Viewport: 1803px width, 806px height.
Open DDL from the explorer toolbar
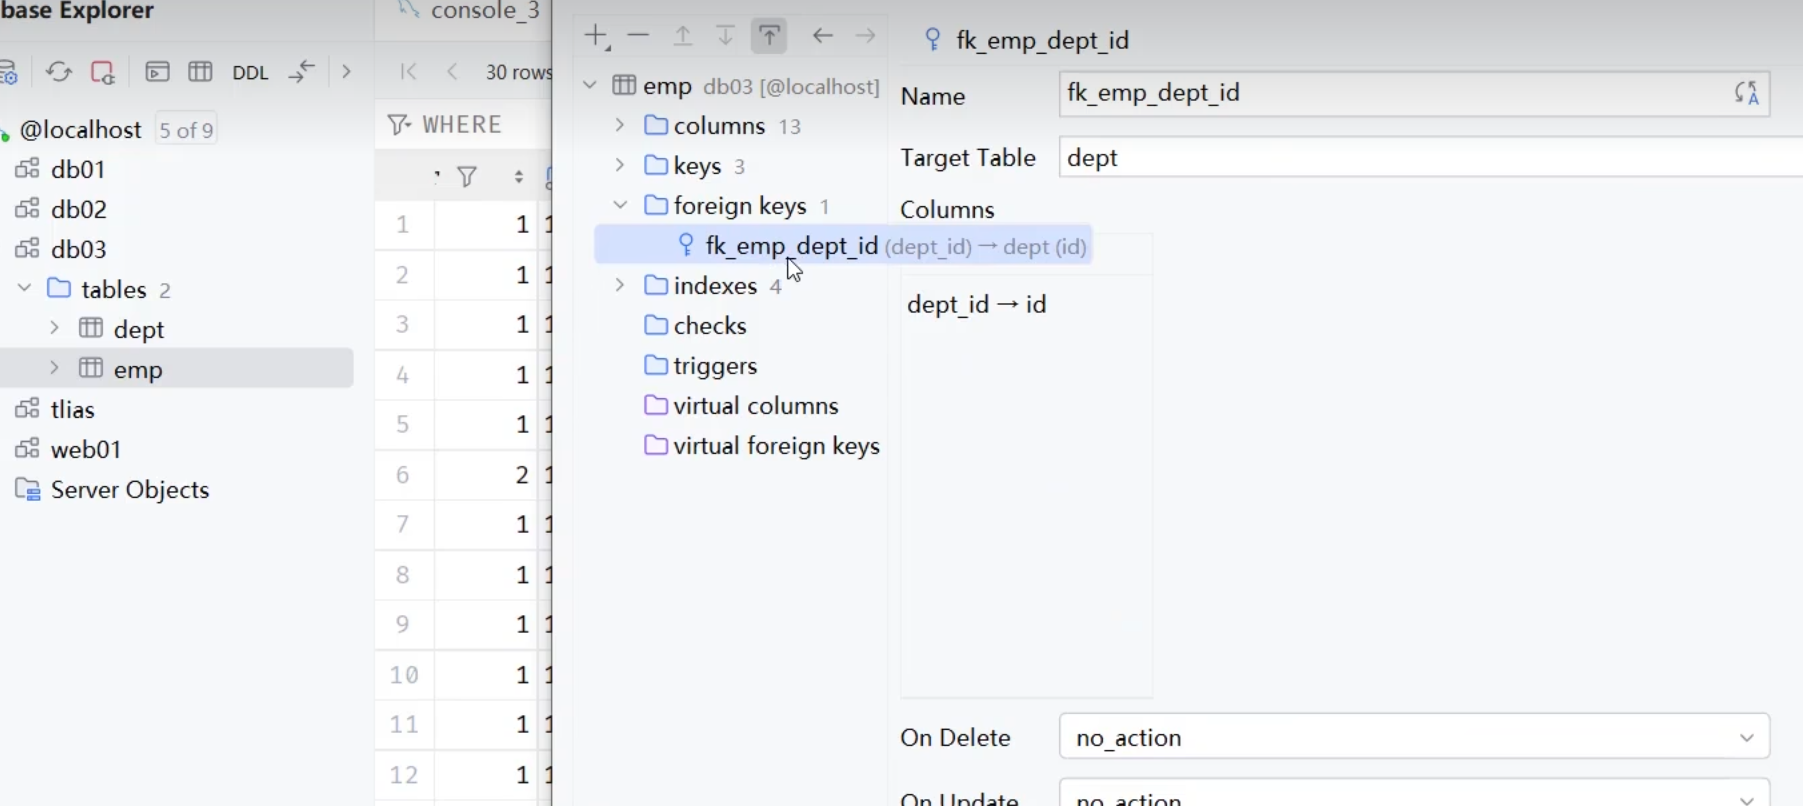coord(250,73)
